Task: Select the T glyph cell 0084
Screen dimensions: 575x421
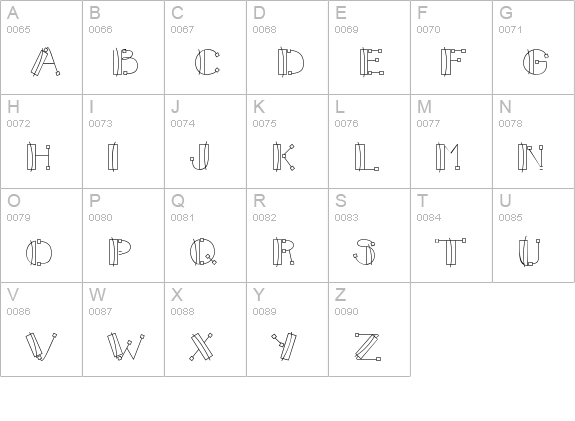Action: coord(451,235)
